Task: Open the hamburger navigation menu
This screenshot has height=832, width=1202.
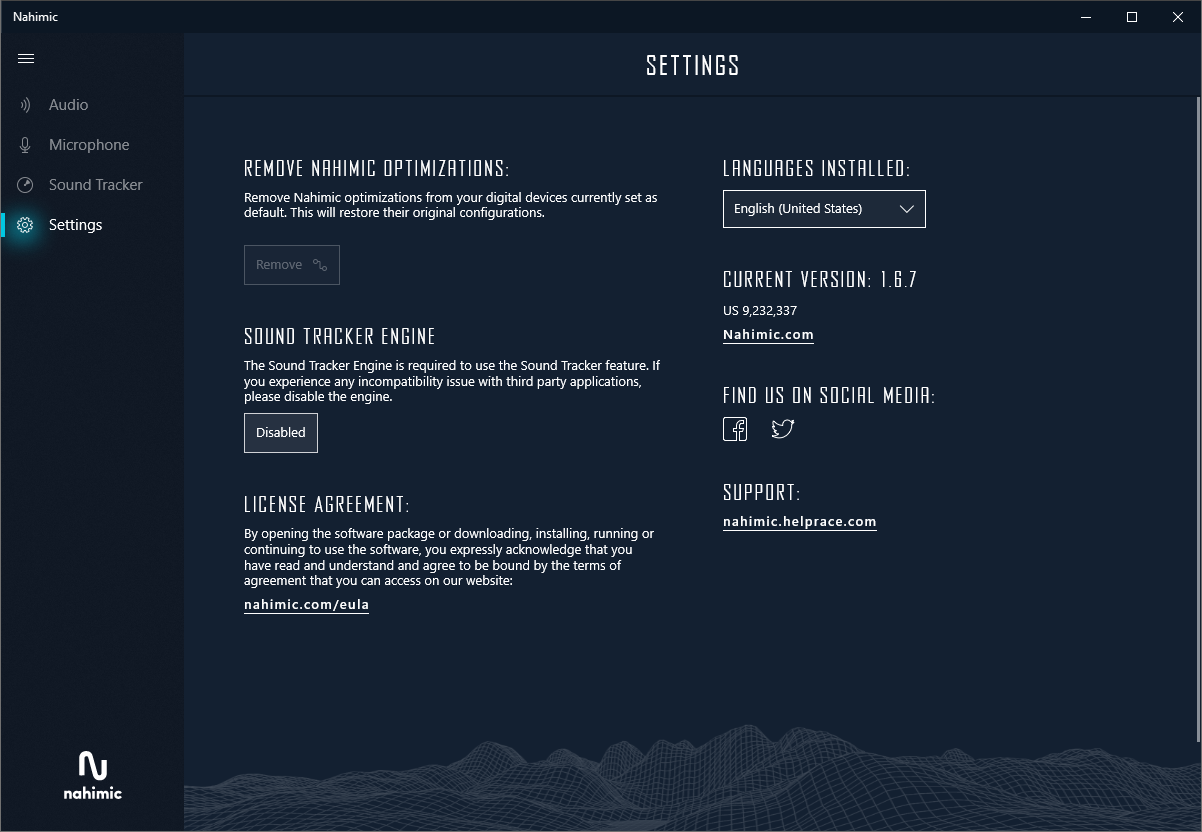Action: [26, 59]
